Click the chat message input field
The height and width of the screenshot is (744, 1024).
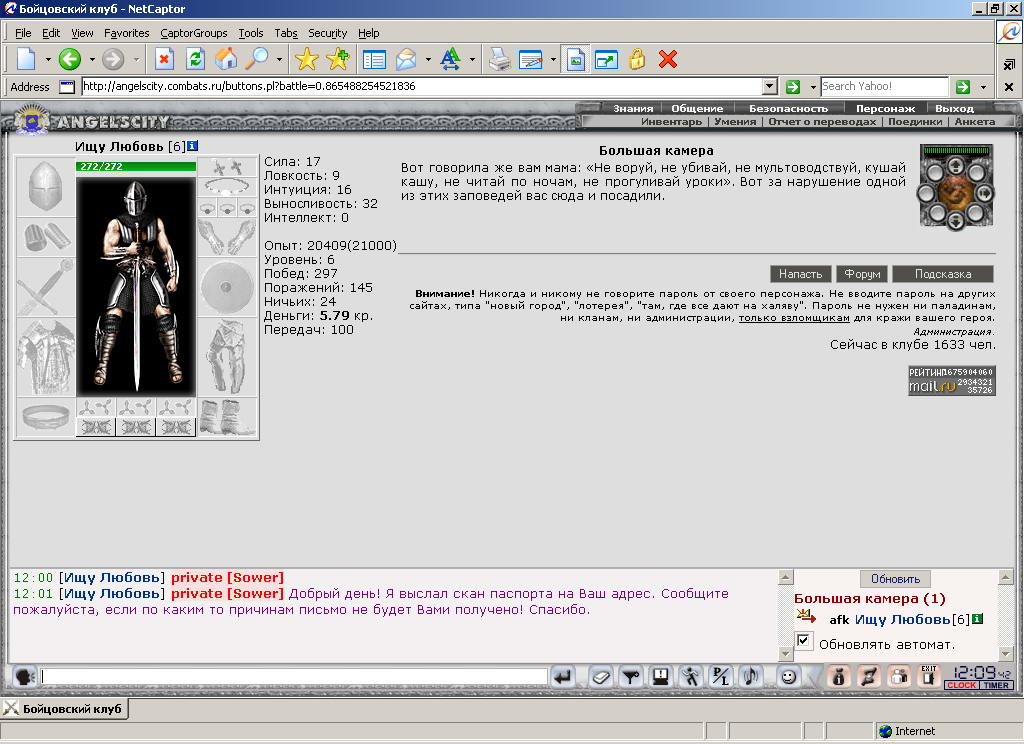(294, 676)
